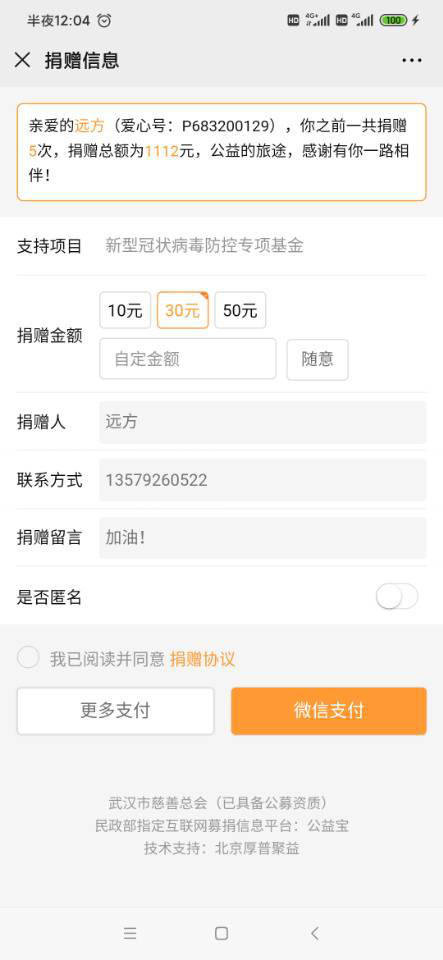This screenshot has width=443, height=960.
Task: Open the 捐赠协议 agreement link
Action: [203, 659]
